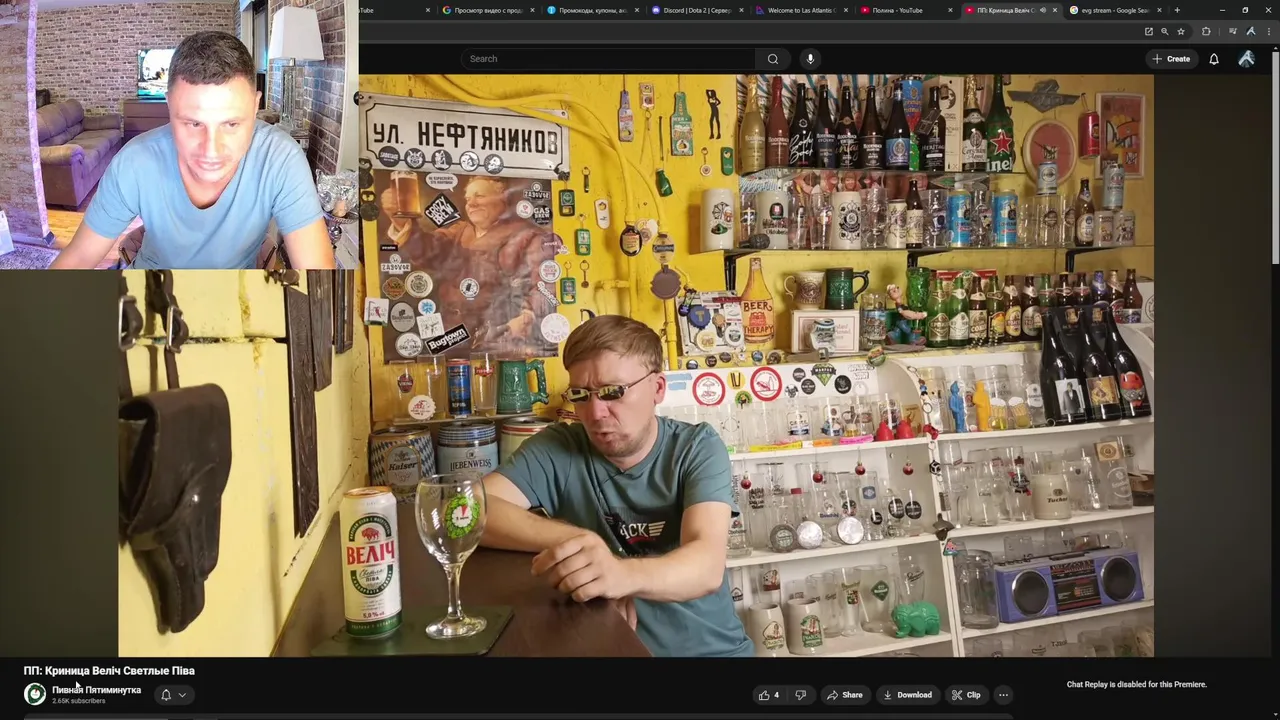Click the Create button
This screenshot has height=720, width=1280.
click(1171, 59)
